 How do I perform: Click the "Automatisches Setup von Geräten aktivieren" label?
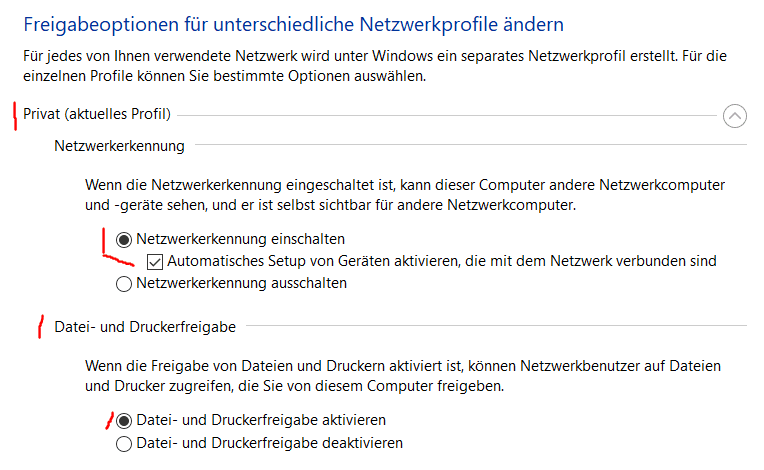[442, 262]
